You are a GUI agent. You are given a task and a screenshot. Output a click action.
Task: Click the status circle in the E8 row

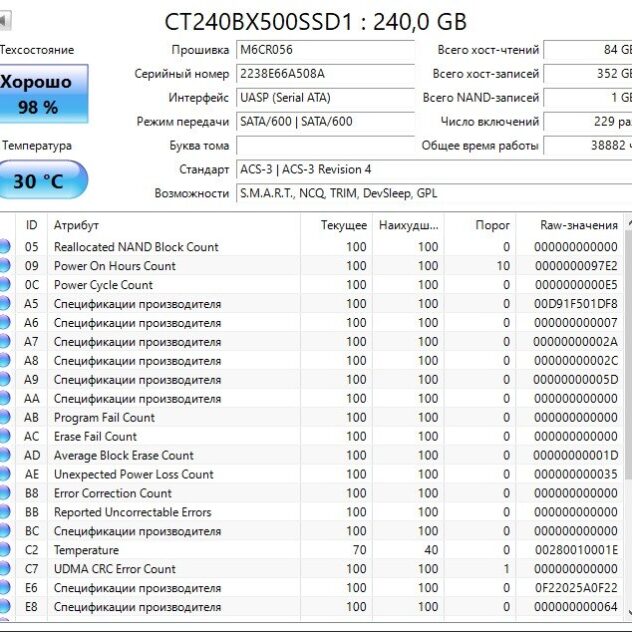[4, 606]
